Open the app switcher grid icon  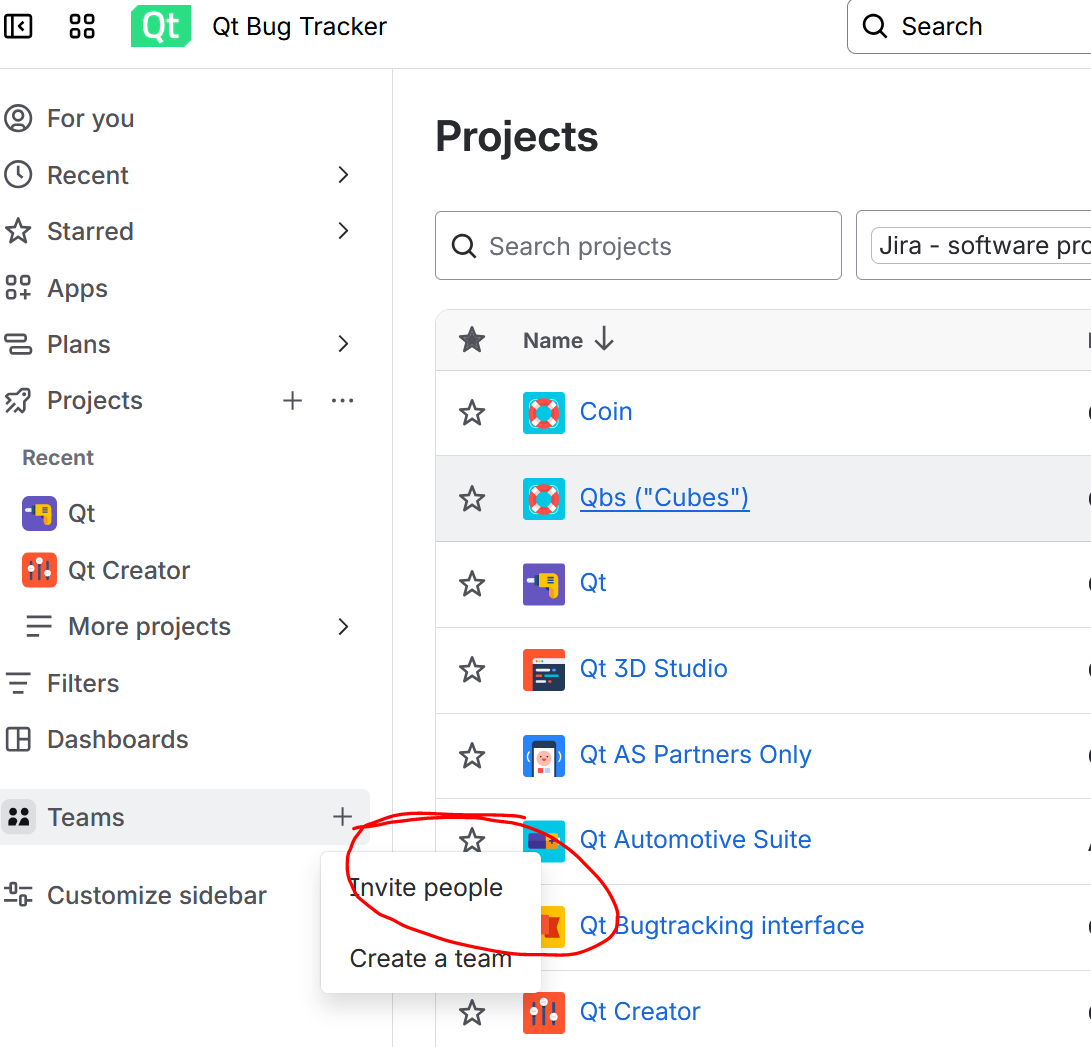pos(82,26)
